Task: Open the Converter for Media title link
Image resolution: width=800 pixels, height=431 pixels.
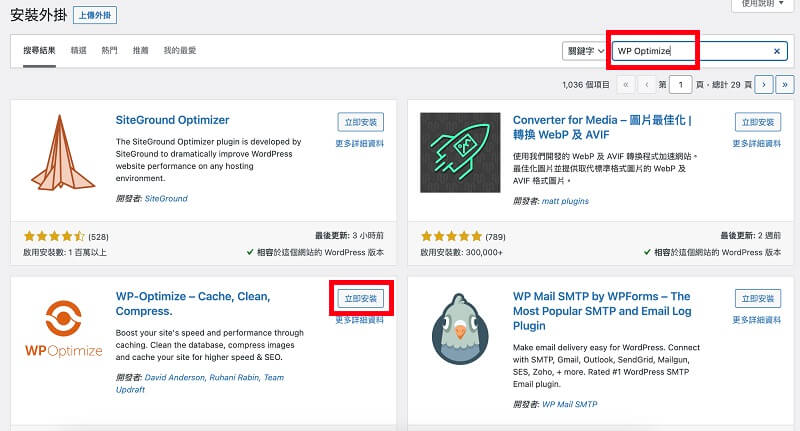Action: pyautogui.click(x=603, y=128)
